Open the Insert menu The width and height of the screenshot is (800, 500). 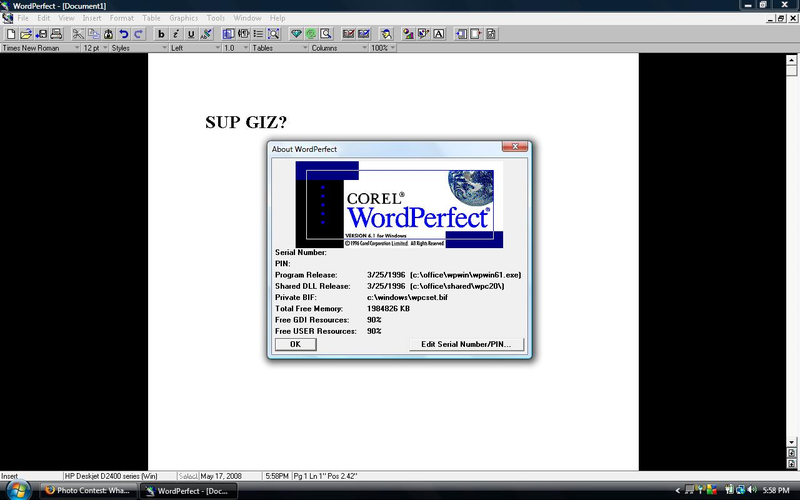click(92, 18)
